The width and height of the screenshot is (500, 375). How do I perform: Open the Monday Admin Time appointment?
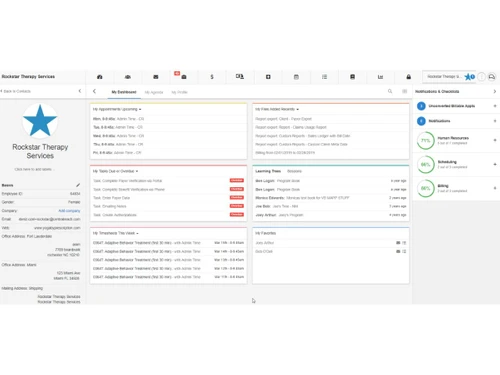coord(118,119)
